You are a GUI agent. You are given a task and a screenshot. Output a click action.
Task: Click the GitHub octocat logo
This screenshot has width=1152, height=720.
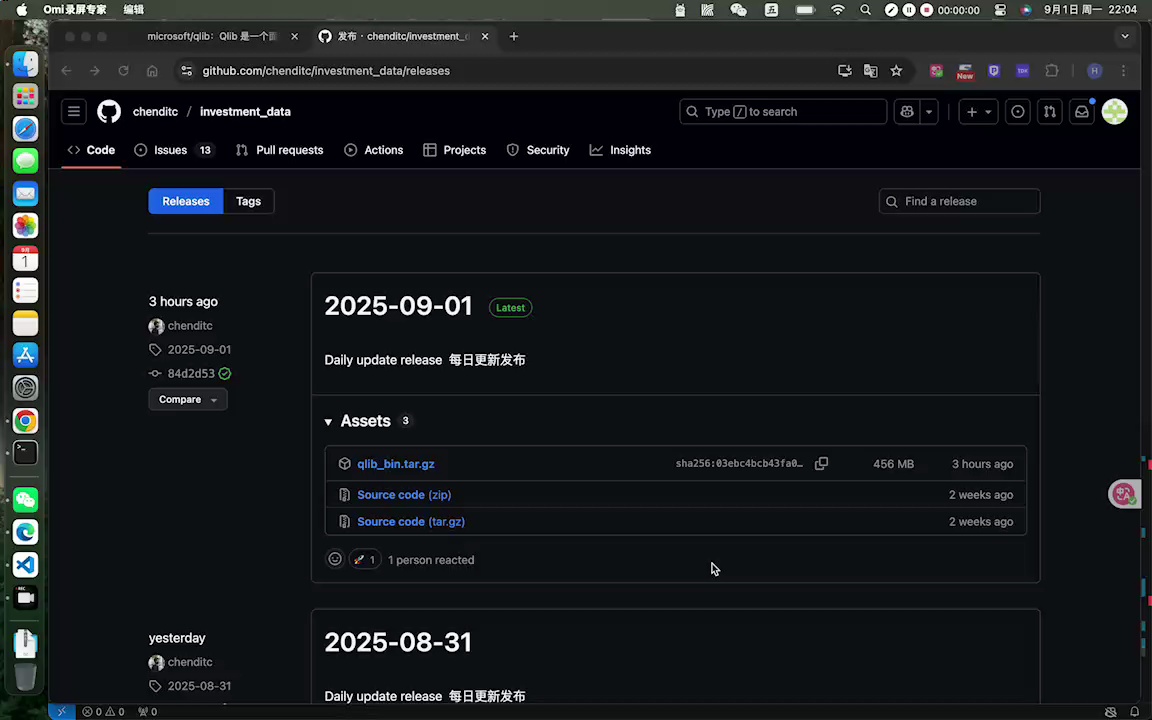pyautogui.click(x=109, y=111)
